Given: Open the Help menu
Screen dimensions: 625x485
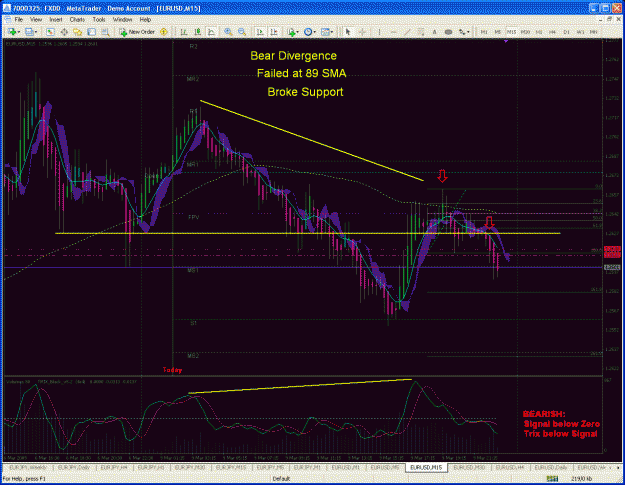Looking at the screenshot, I should pyautogui.click(x=145, y=19).
